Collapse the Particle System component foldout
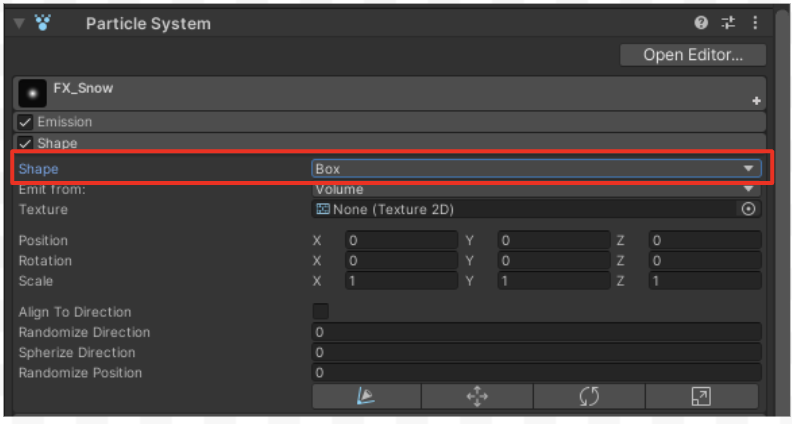The height and width of the screenshot is (424, 792). [19, 23]
